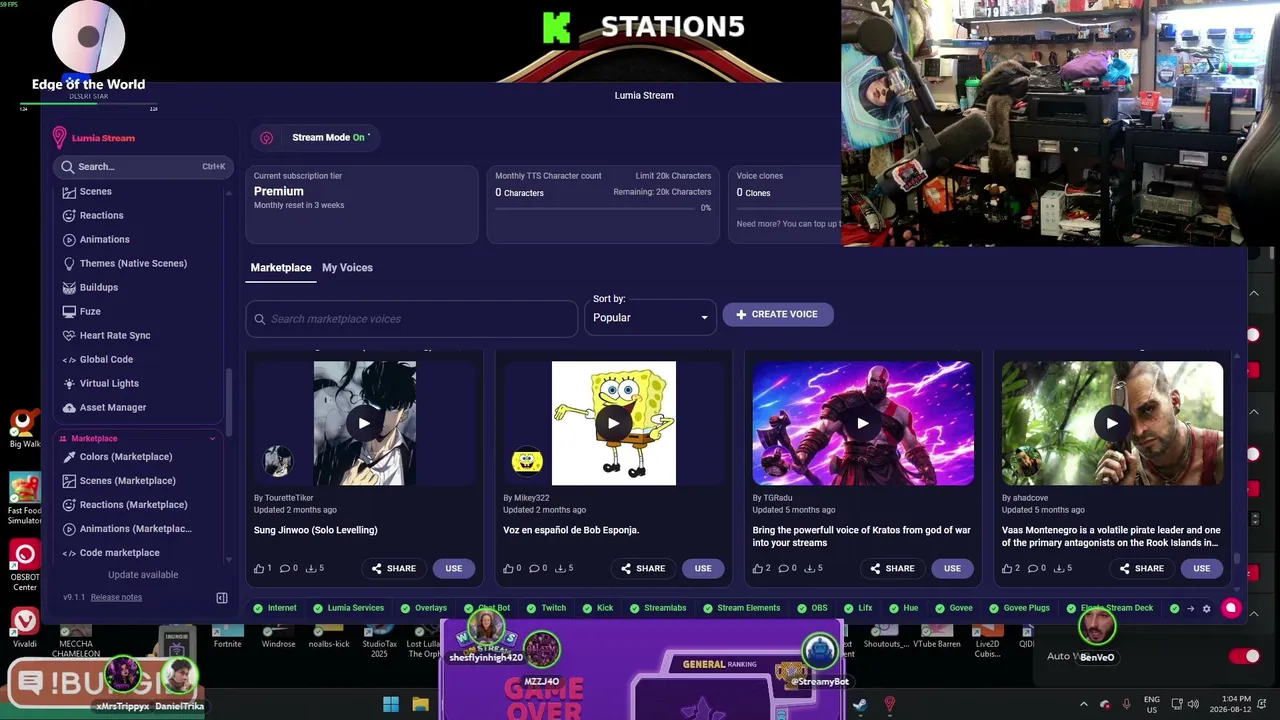Toggle the Lumia Services status indicator
This screenshot has width=1280, height=720.
coord(348,608)
